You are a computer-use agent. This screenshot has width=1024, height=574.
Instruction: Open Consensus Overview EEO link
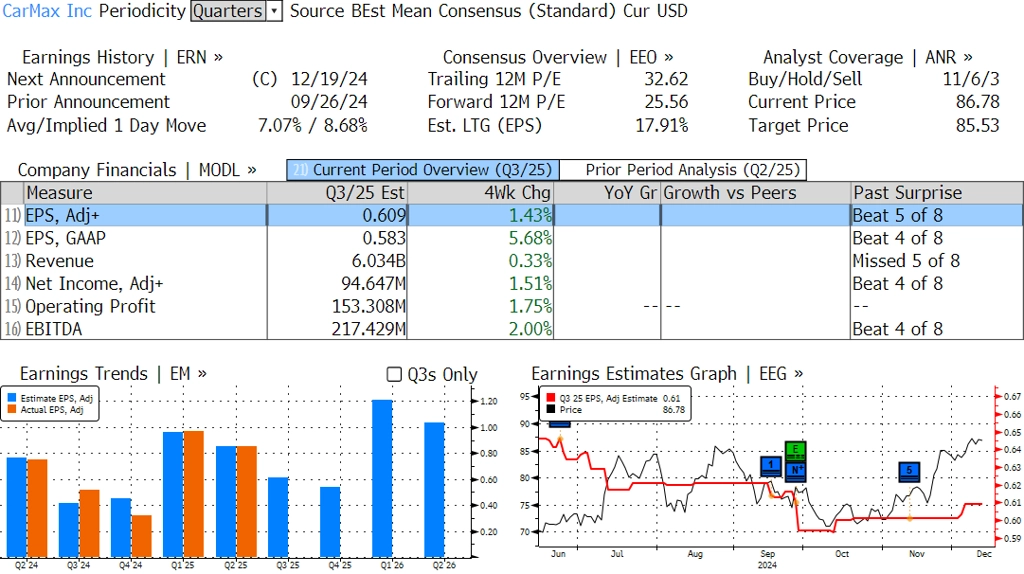(x=558, y=57)
